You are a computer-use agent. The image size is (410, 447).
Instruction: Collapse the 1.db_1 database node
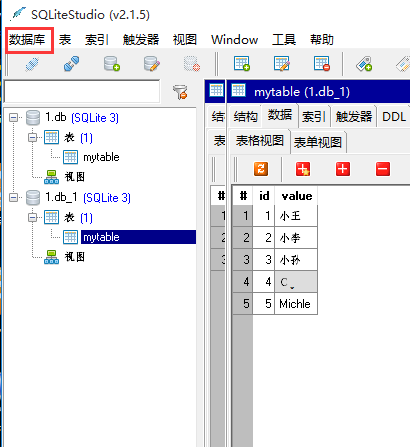(13, 197)
